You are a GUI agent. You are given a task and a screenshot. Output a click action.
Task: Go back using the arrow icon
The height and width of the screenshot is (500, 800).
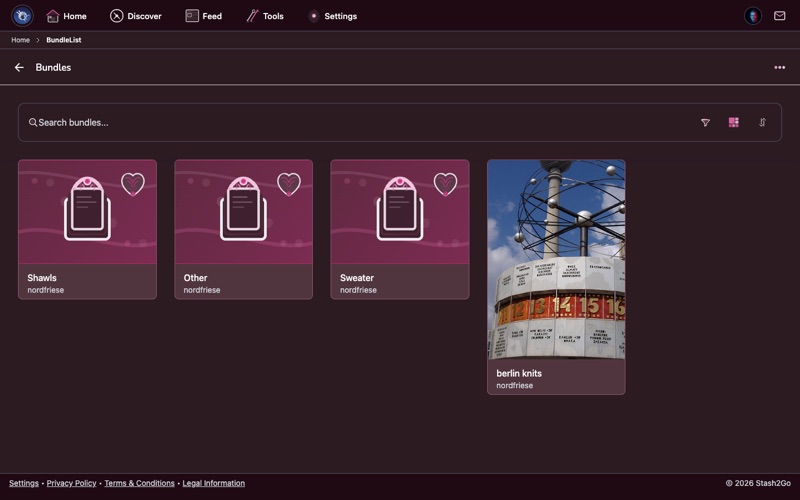19,67
